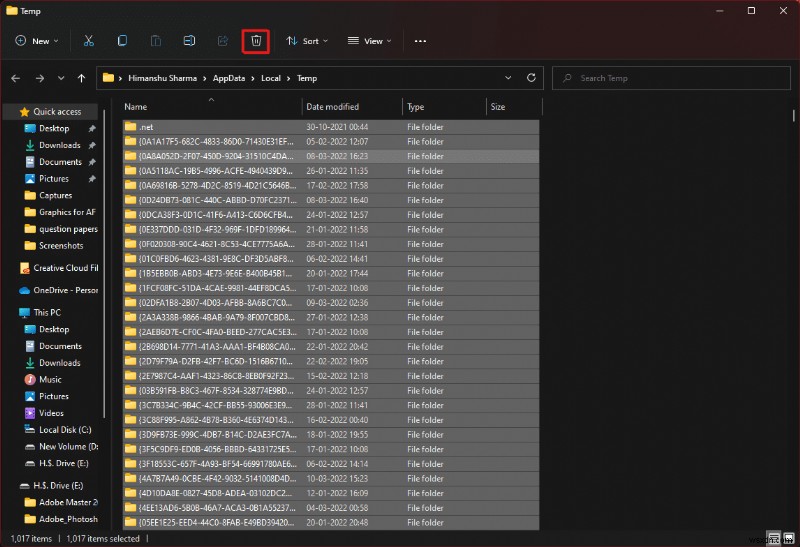Refresh the Temp folder view
The image size is (800, 547).
pos(533,78)
